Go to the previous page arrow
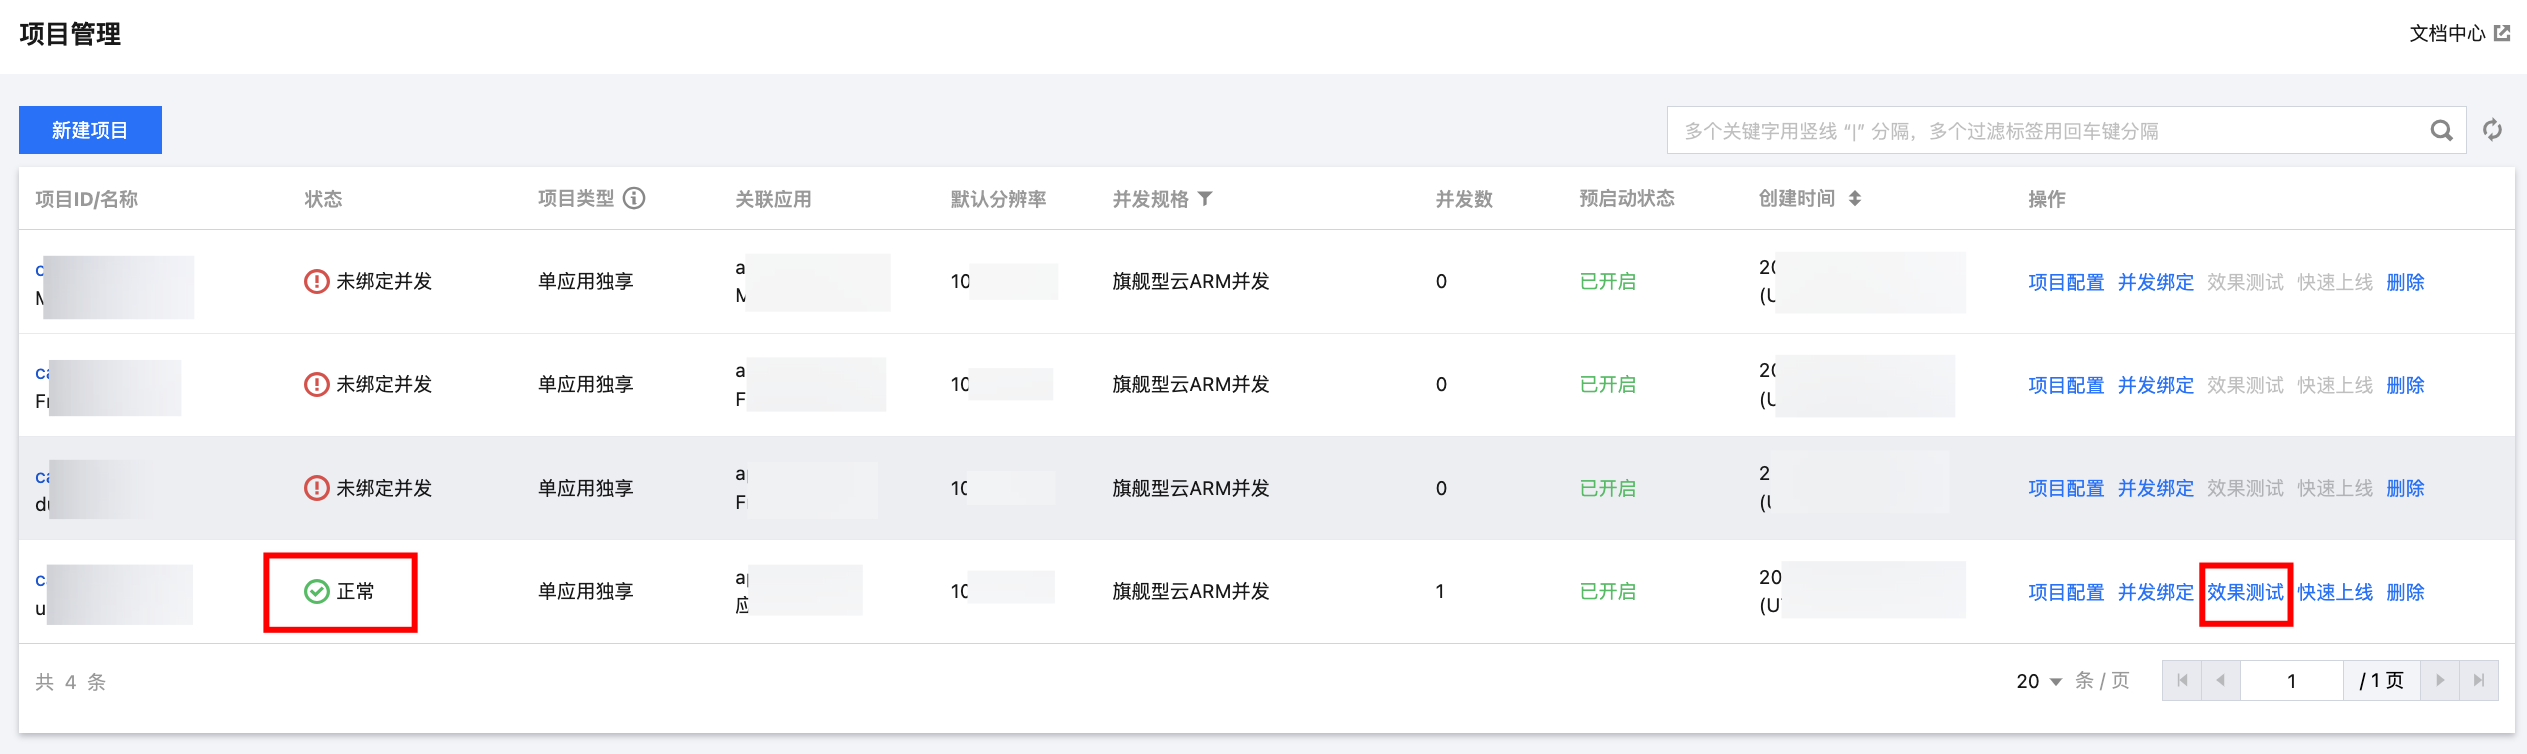Screen dimensions: 2527x754 pos(2220,680)
